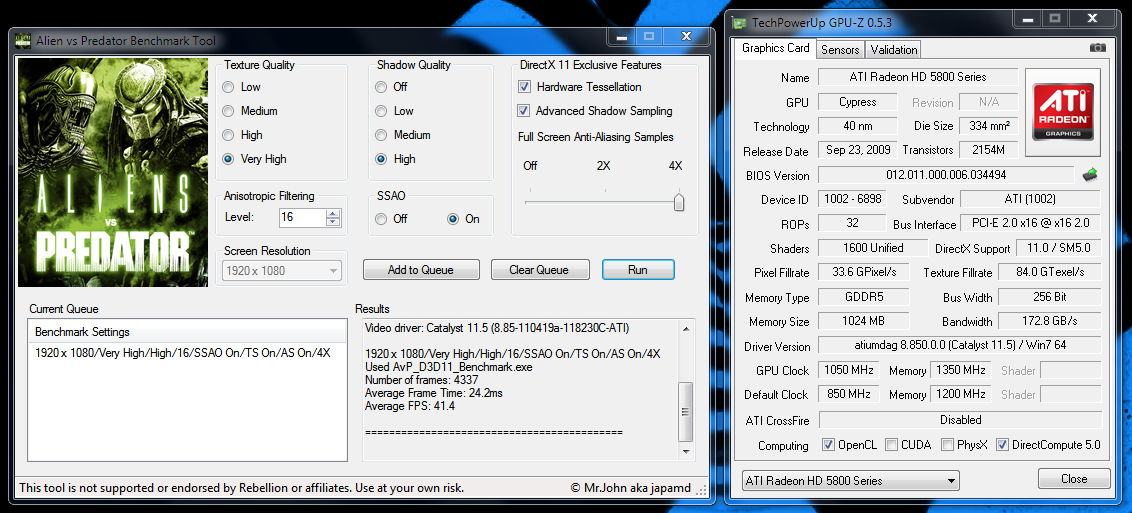The height and width of the screenshot is (513, 1132).
Task: Click the Results scroll down arrow
Action: (687, 452)
